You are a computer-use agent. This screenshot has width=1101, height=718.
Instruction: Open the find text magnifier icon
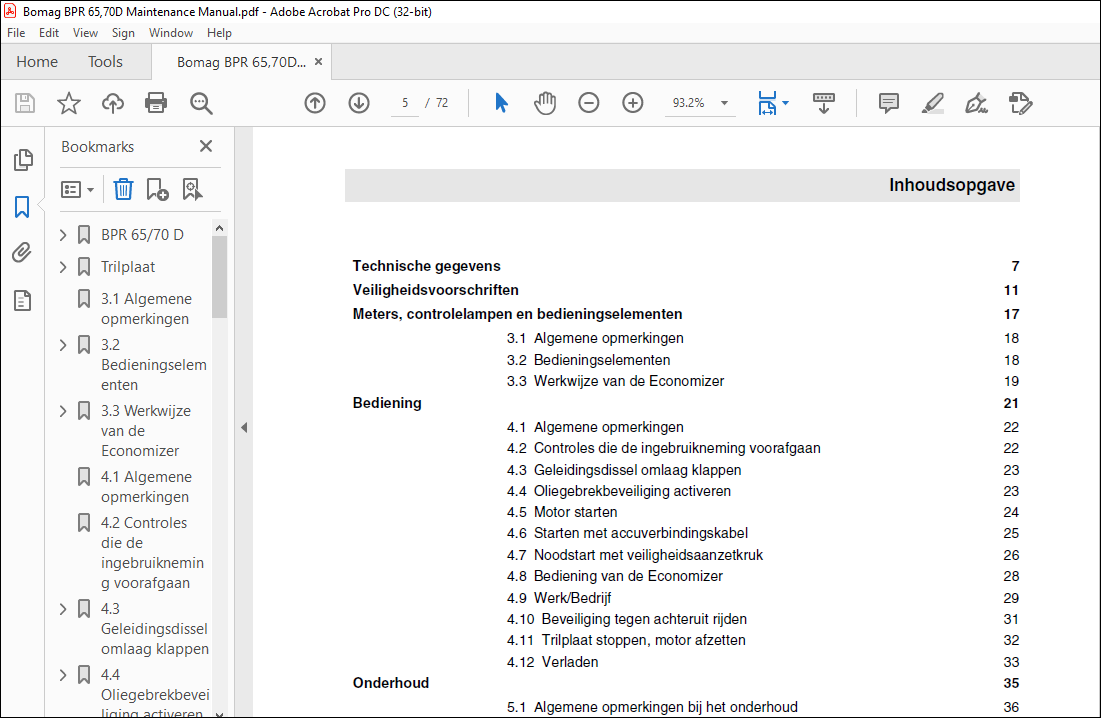(201, 103)
